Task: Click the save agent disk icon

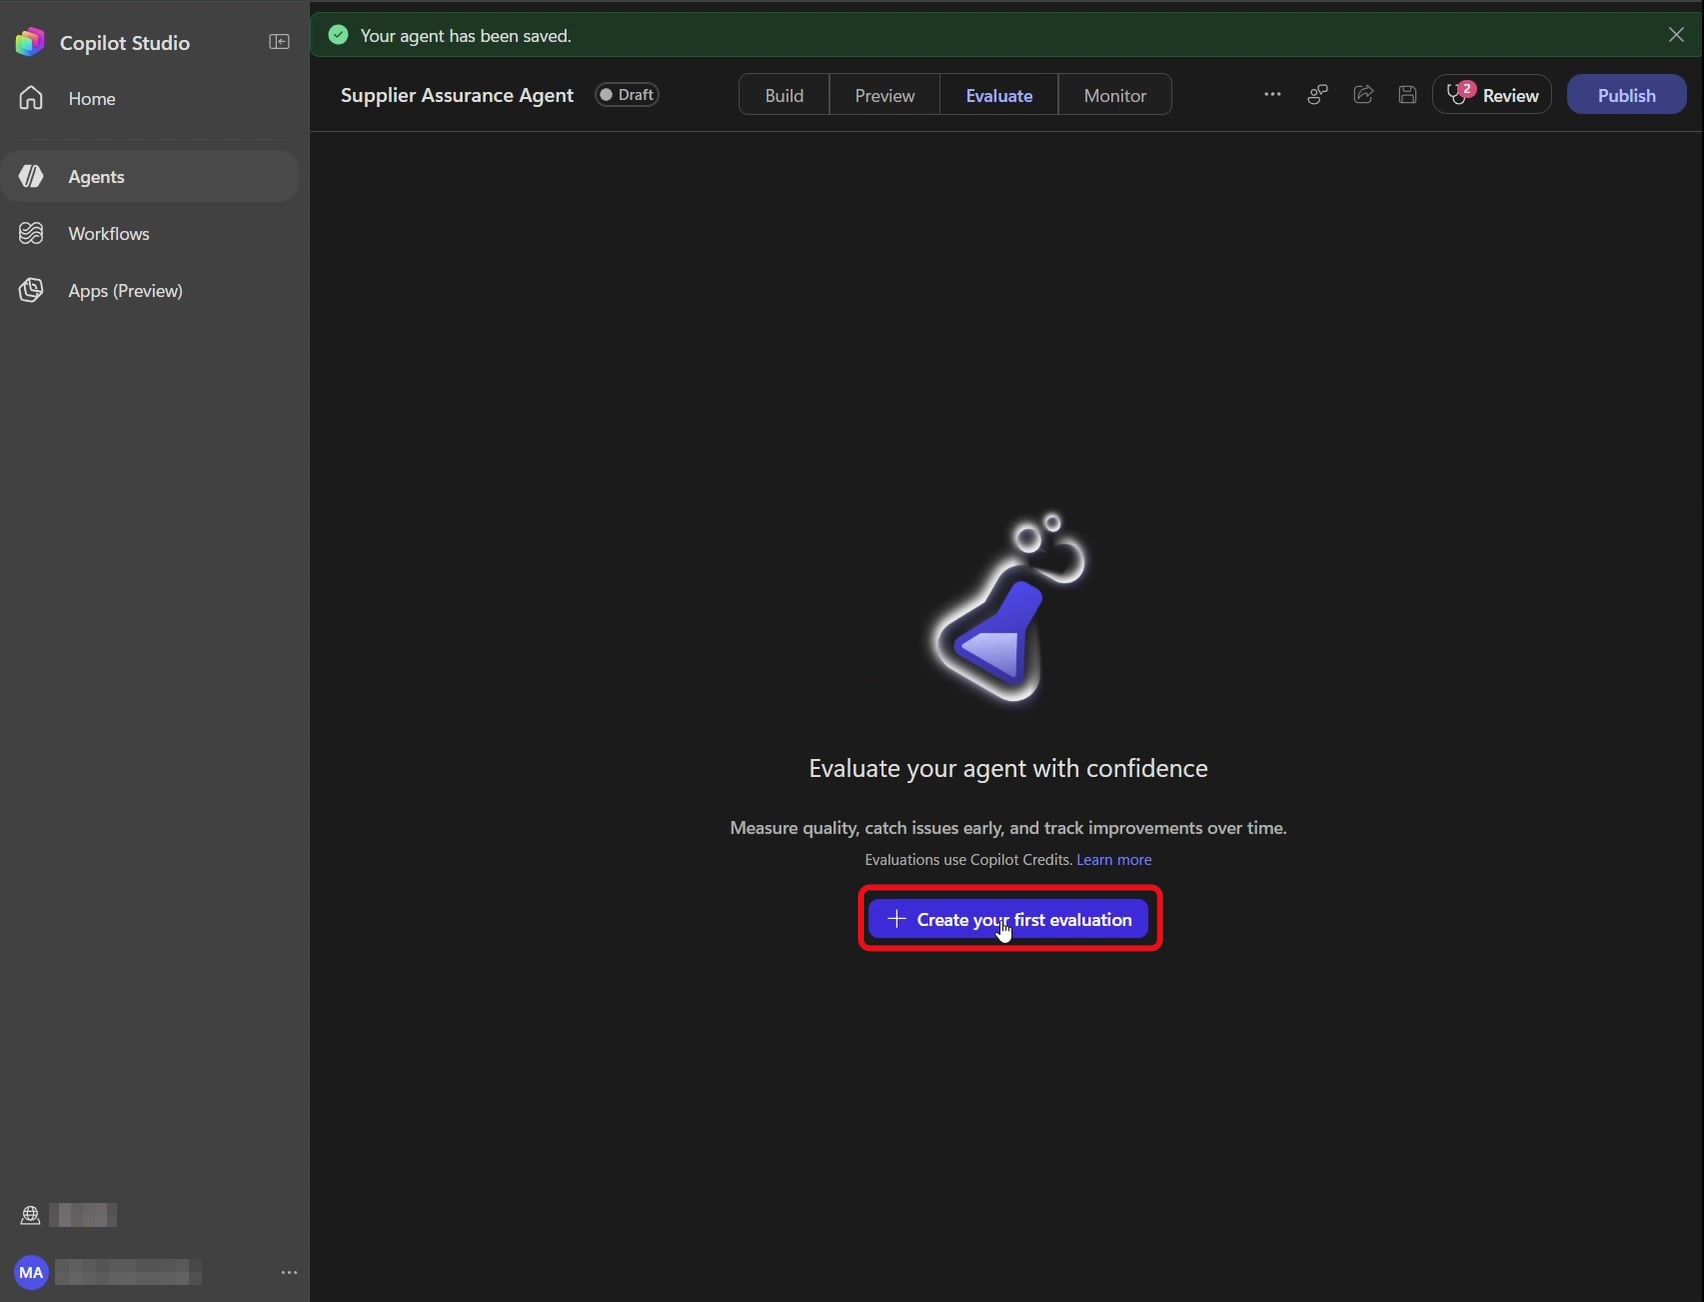Action: coord(1407,94)
